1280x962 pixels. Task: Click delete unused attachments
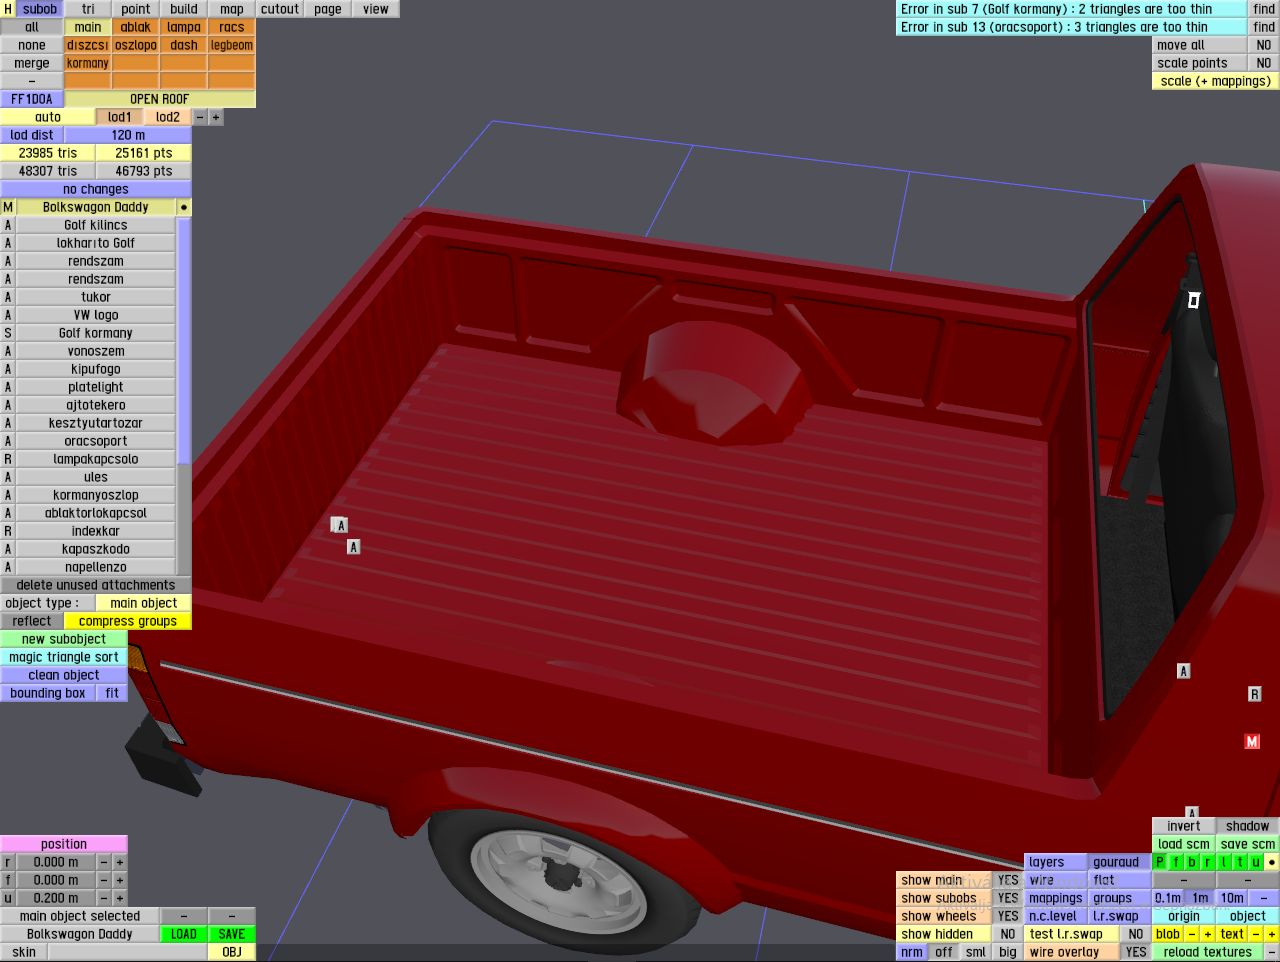(x=96, y=585)
